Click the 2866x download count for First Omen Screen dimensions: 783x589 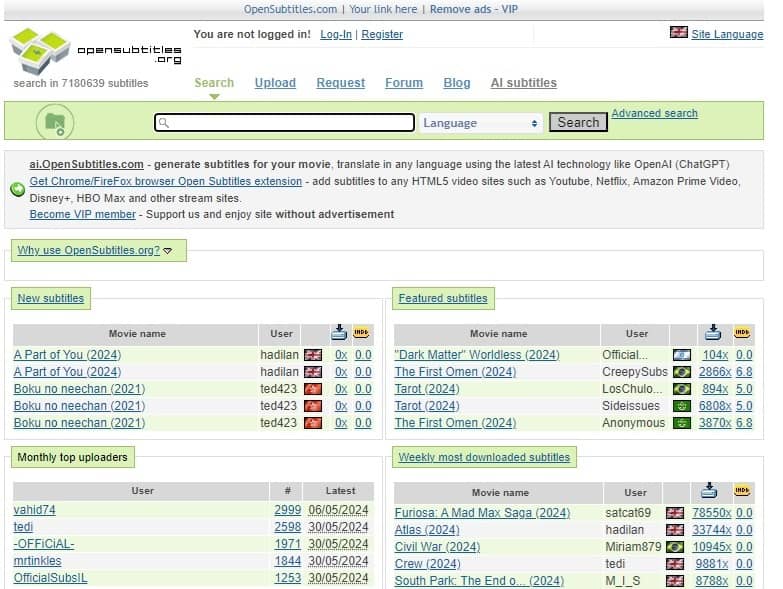point(715,372)
